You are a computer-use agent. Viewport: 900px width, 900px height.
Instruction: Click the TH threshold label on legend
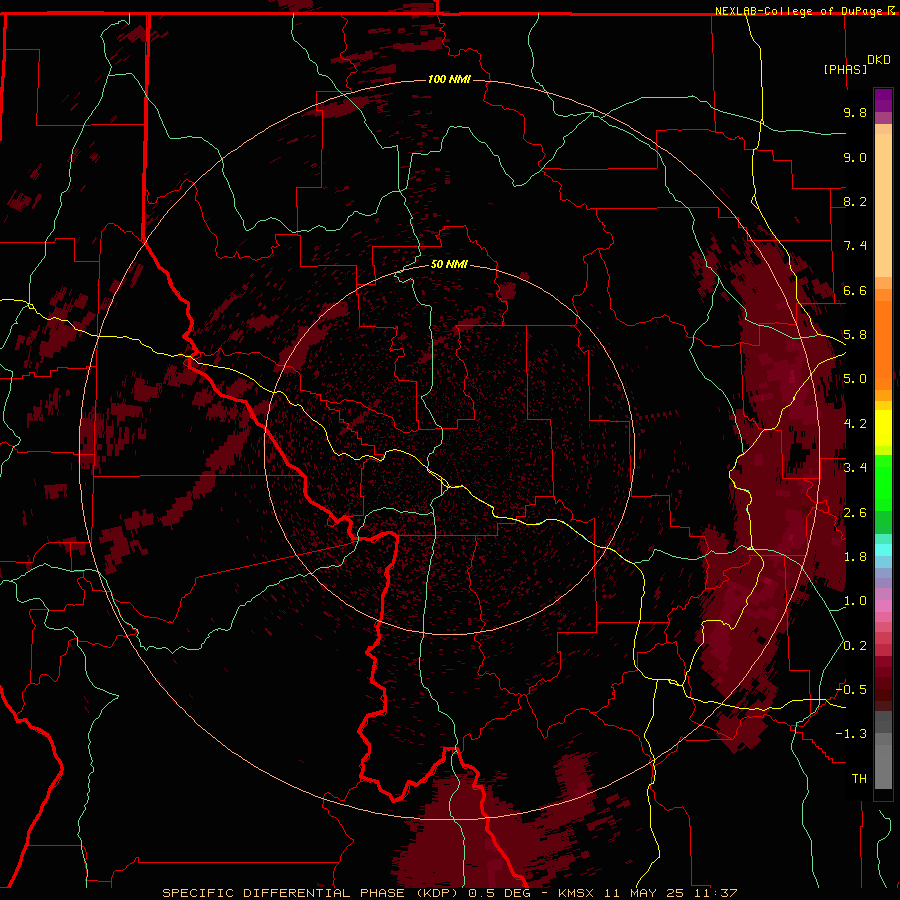click(859, 779)
